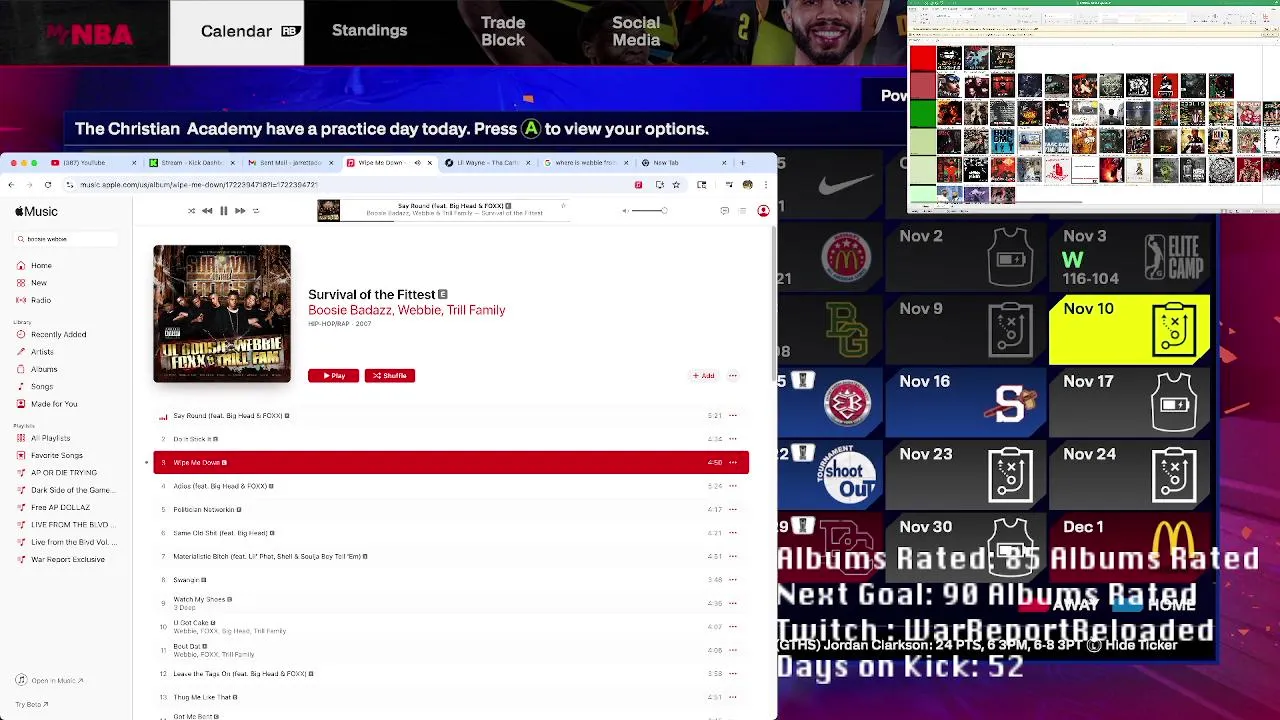
Task: Click the browser address bar URL
Action: tap(199, 185)
